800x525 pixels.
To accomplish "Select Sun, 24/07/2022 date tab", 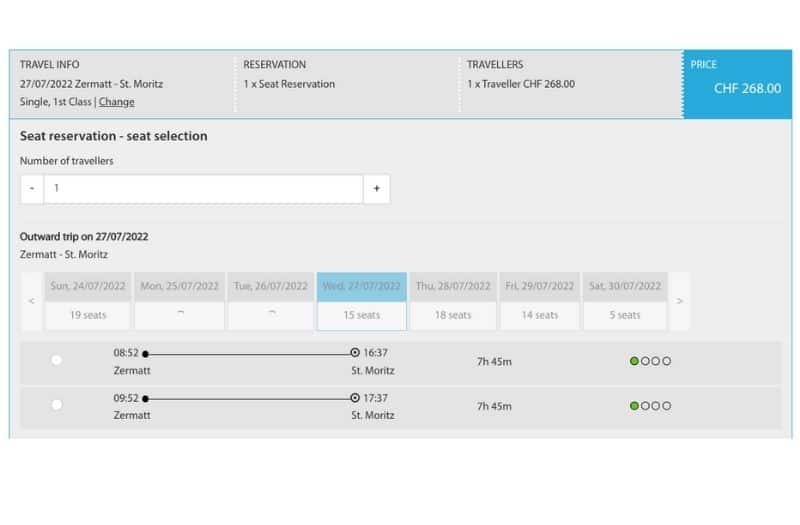I will [x=88, y=300].
